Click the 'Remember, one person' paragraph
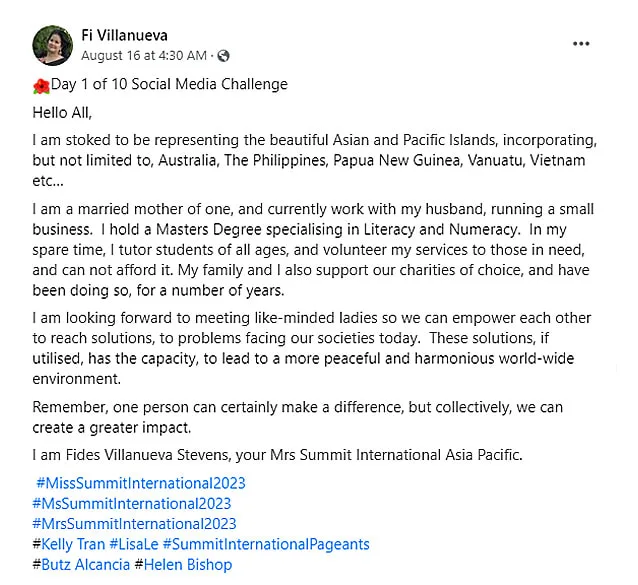The image size is (638, 585). pyautogui.click(x=298, y=417)
